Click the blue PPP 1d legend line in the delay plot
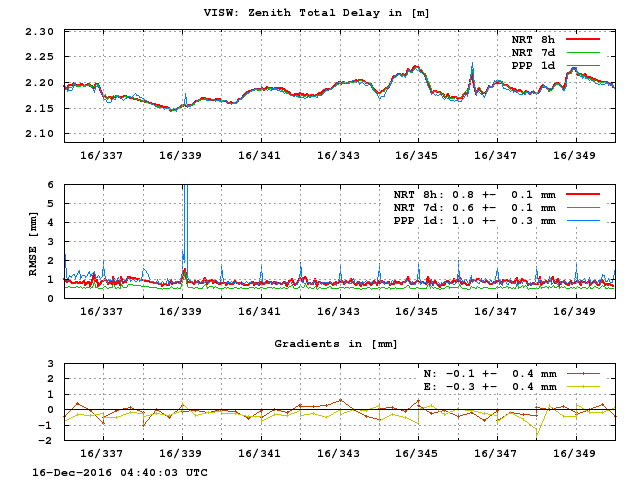The height and width of the screenshot is (480, 640). [x=583, y=65]
